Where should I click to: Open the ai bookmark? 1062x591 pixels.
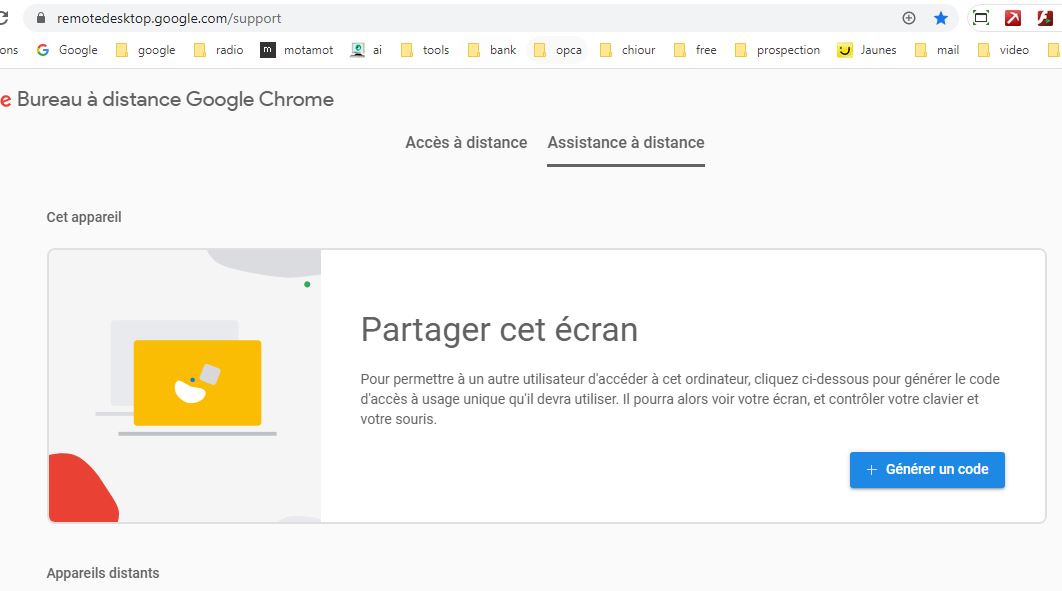[366, 50]
